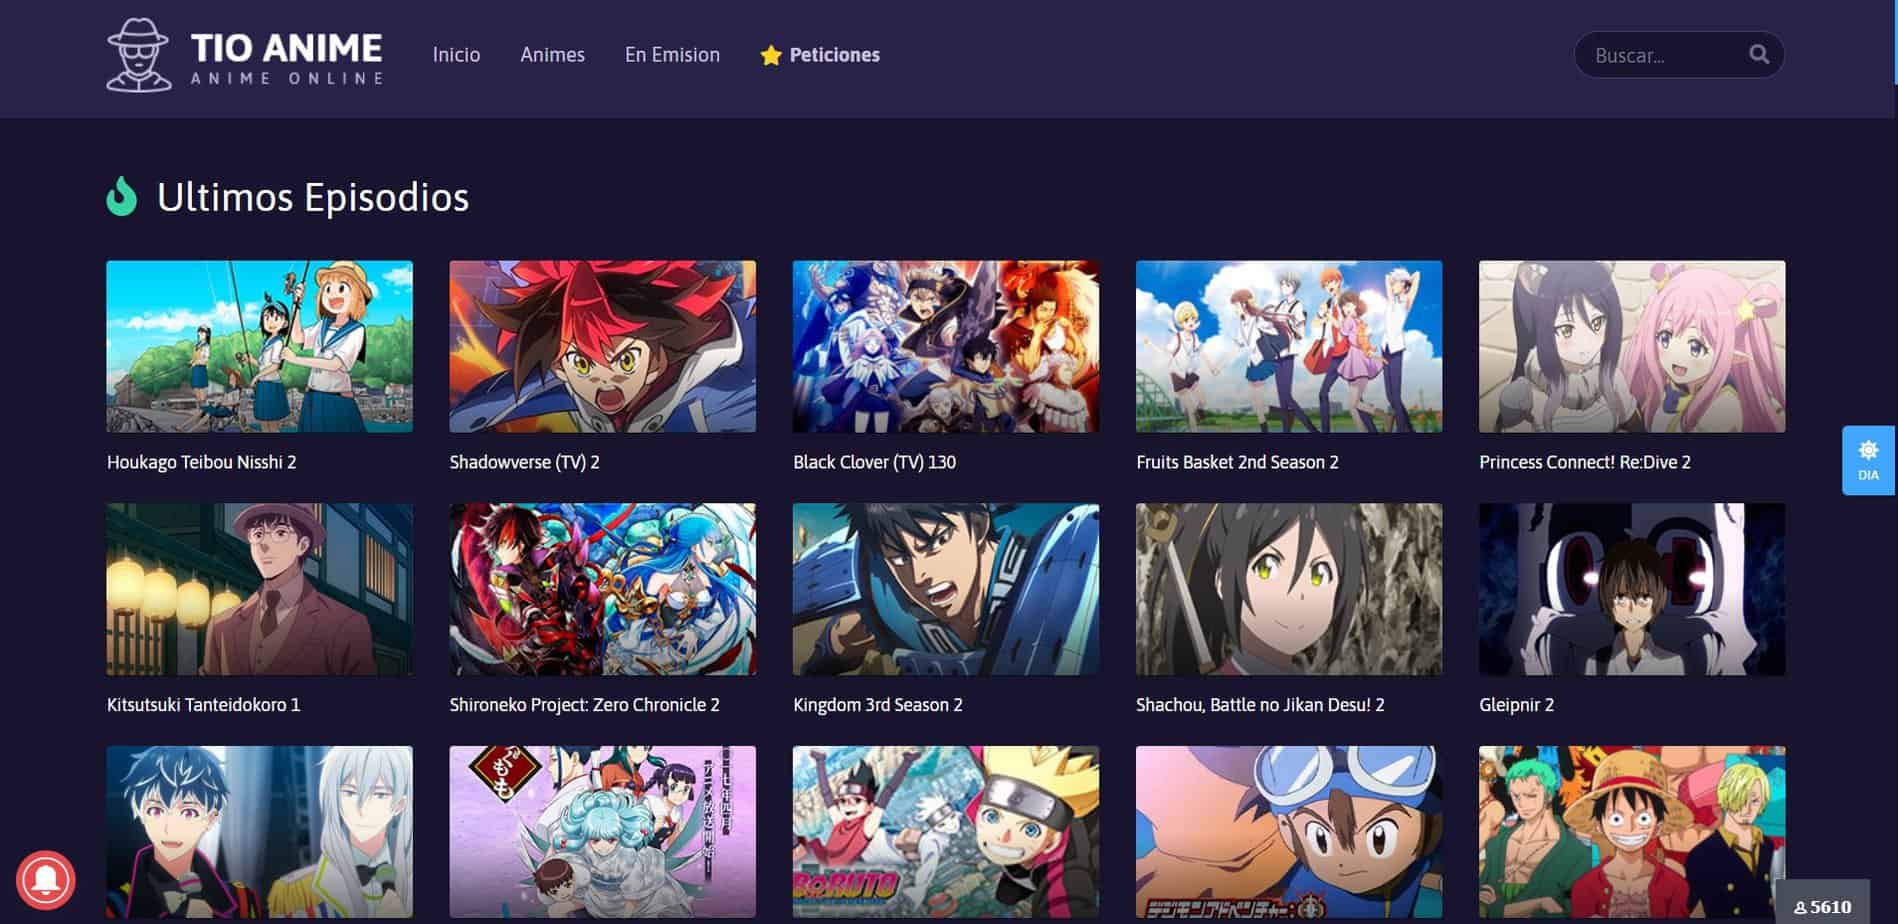Click the search magnifier icon
The width and height of the screenshot is (1898, 924).
pos(1759,55)
